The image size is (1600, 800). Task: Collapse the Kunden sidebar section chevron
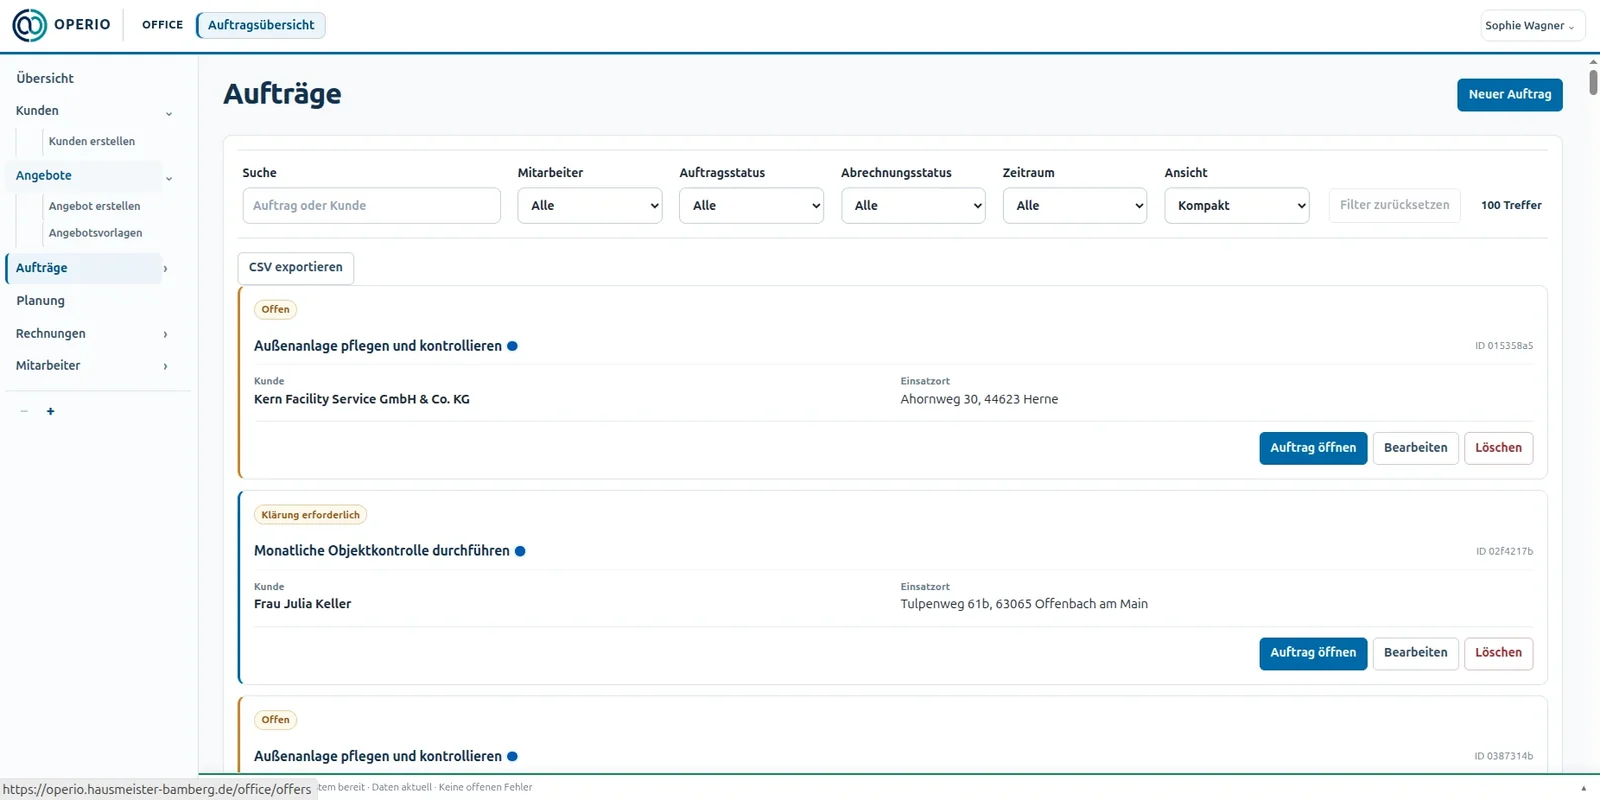click(169, 112)
